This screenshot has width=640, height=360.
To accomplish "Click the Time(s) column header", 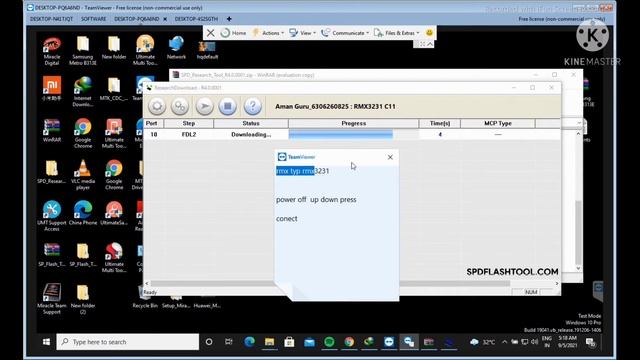I will click(x=440, y=123).
